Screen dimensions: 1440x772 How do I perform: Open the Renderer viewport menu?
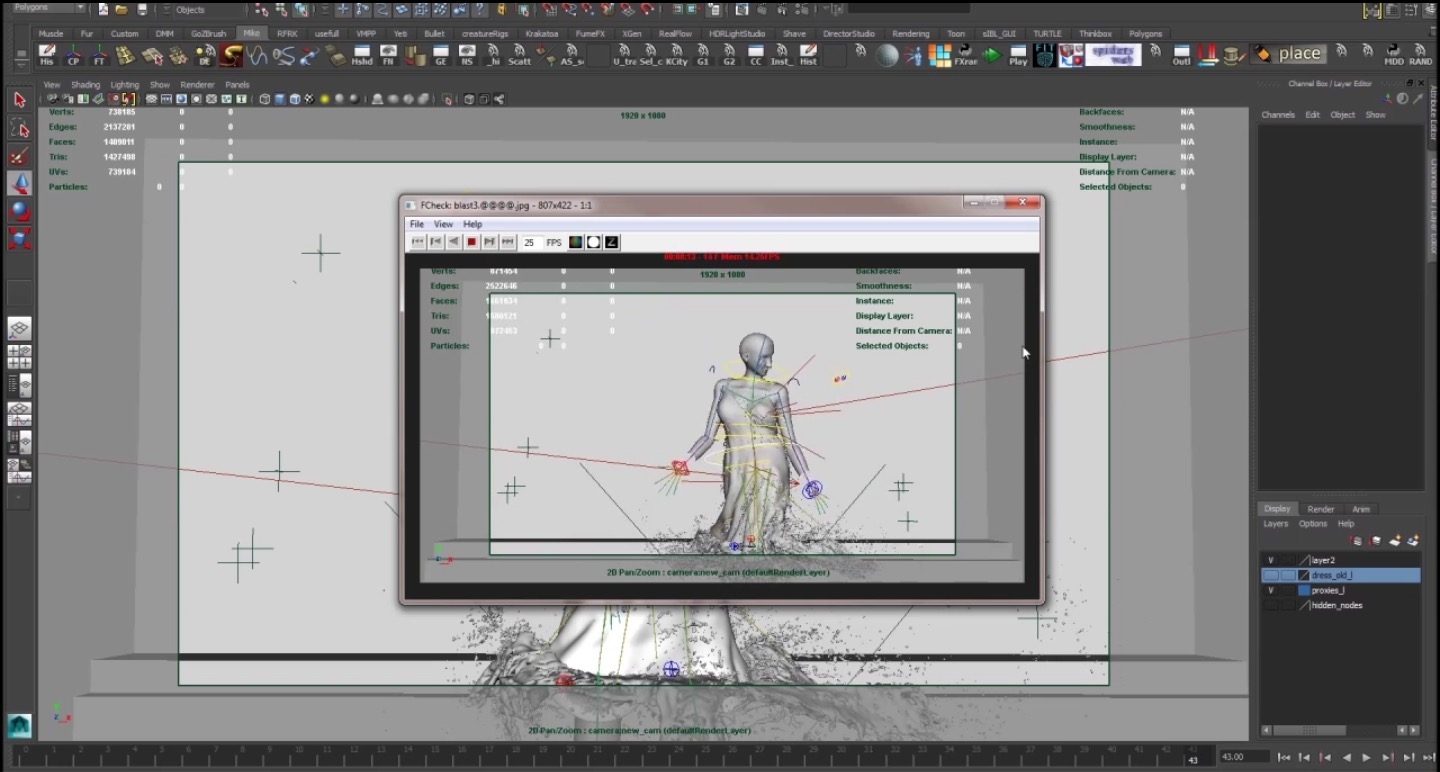[197, 85]
